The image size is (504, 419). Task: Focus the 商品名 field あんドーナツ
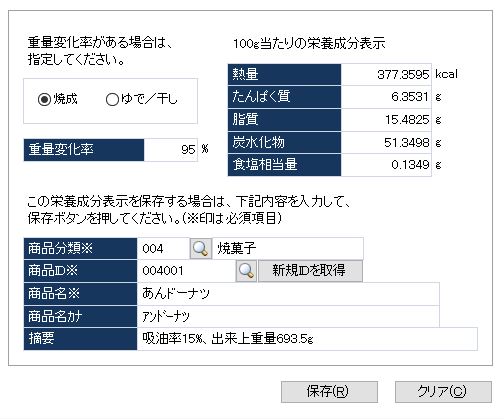pos(288,294)
